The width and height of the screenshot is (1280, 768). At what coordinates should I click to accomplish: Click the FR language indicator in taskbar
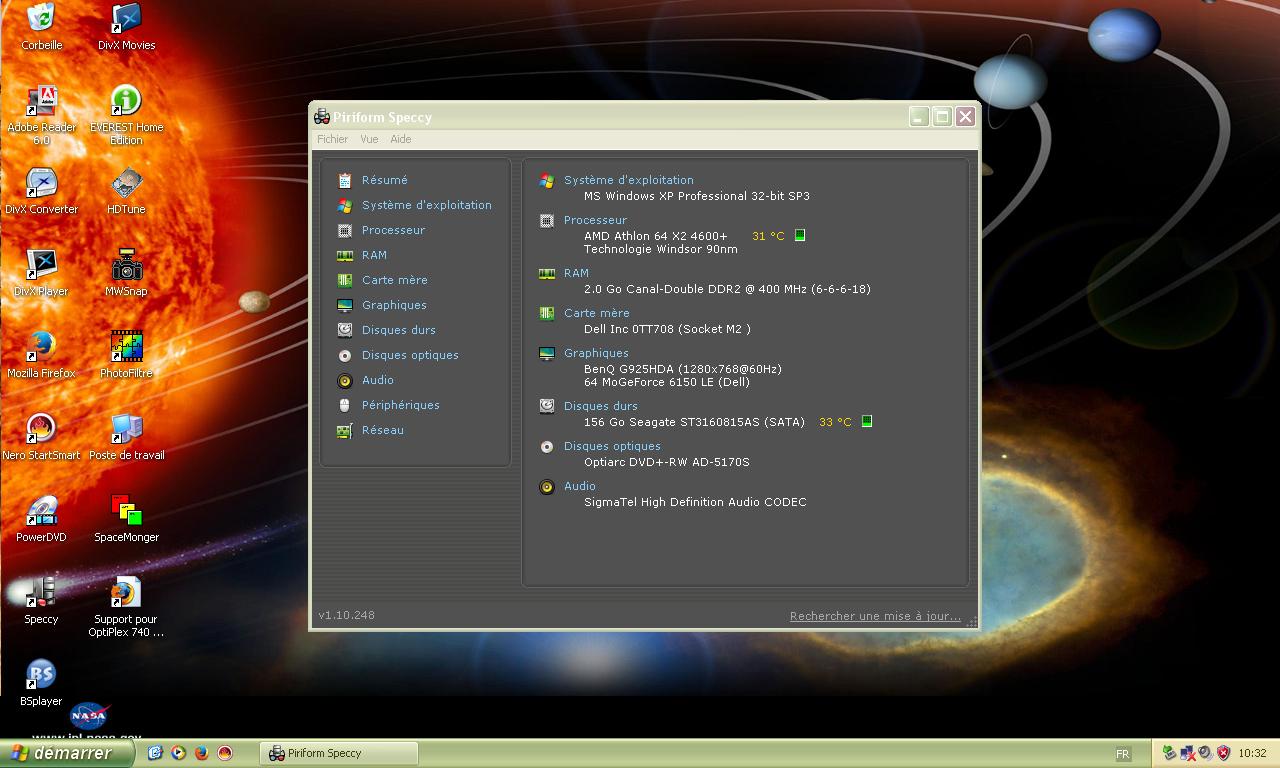click(1122, 754)
